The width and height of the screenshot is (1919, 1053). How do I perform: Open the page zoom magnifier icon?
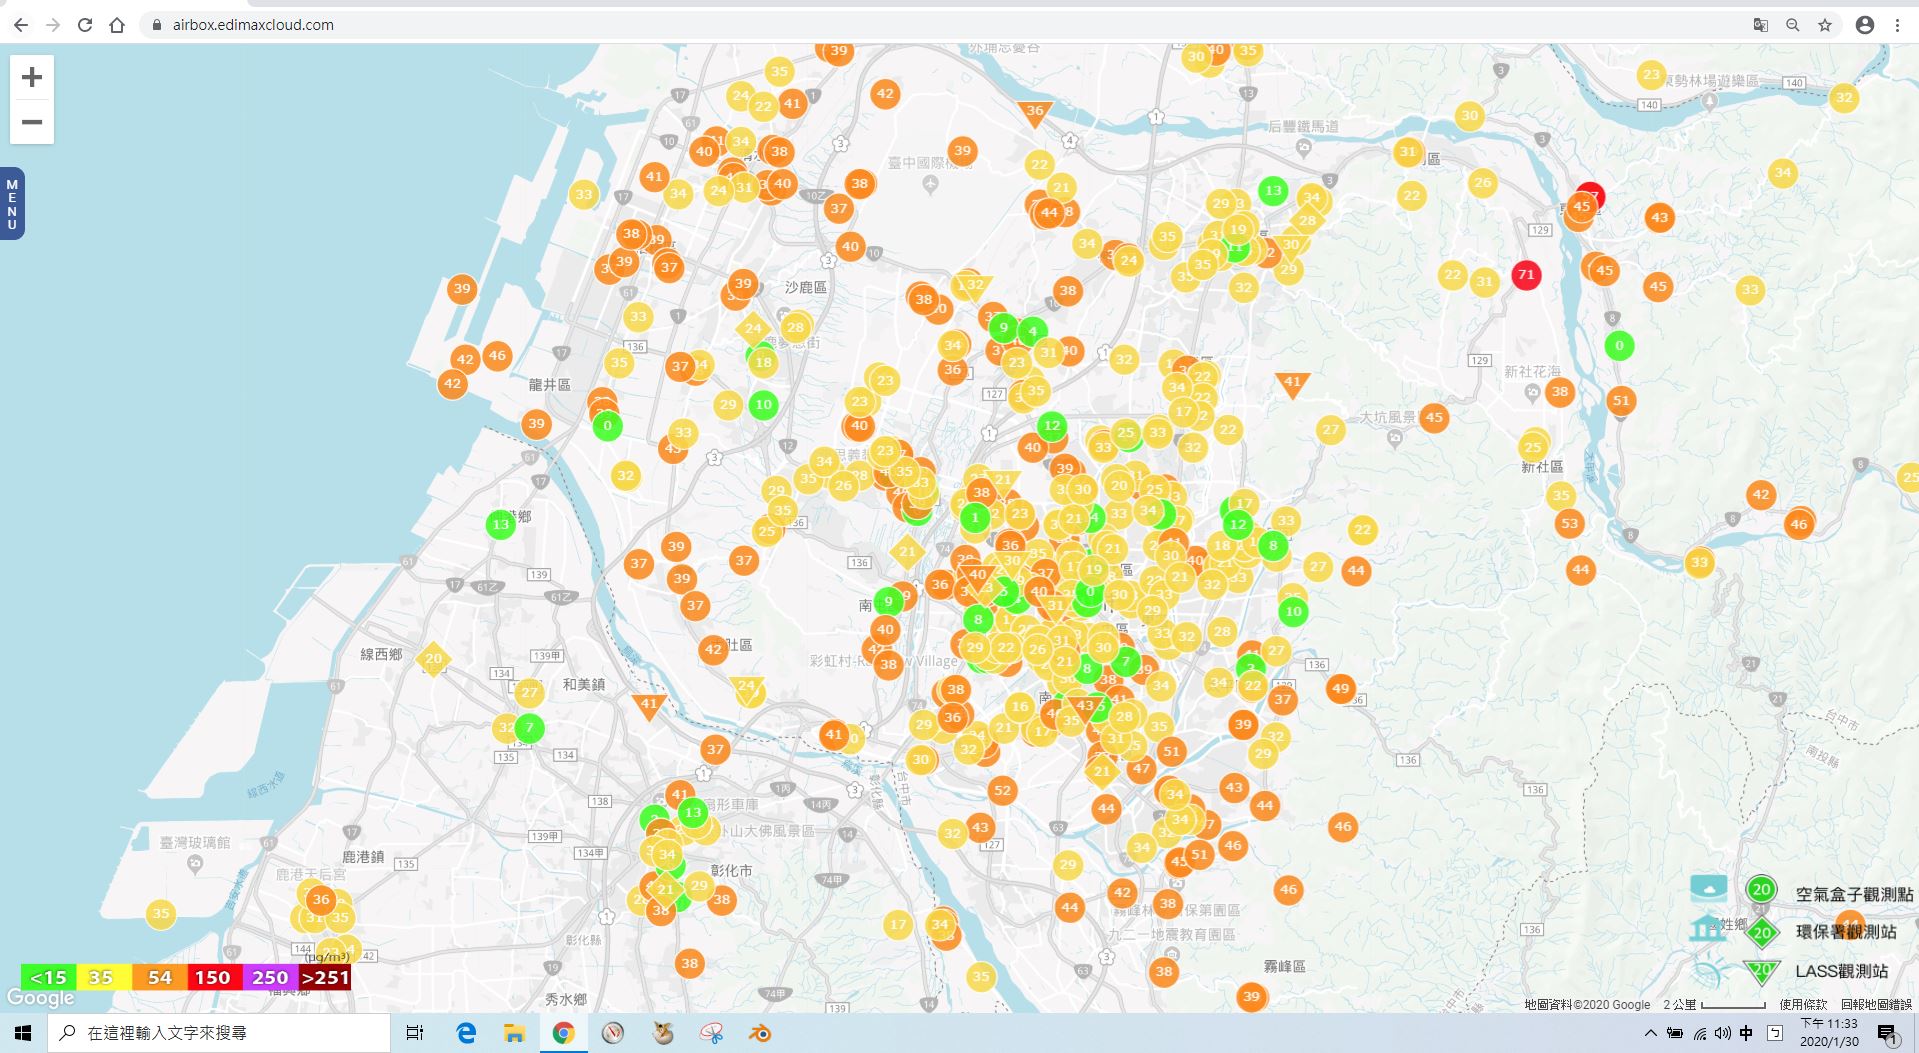pos(1793,25)
